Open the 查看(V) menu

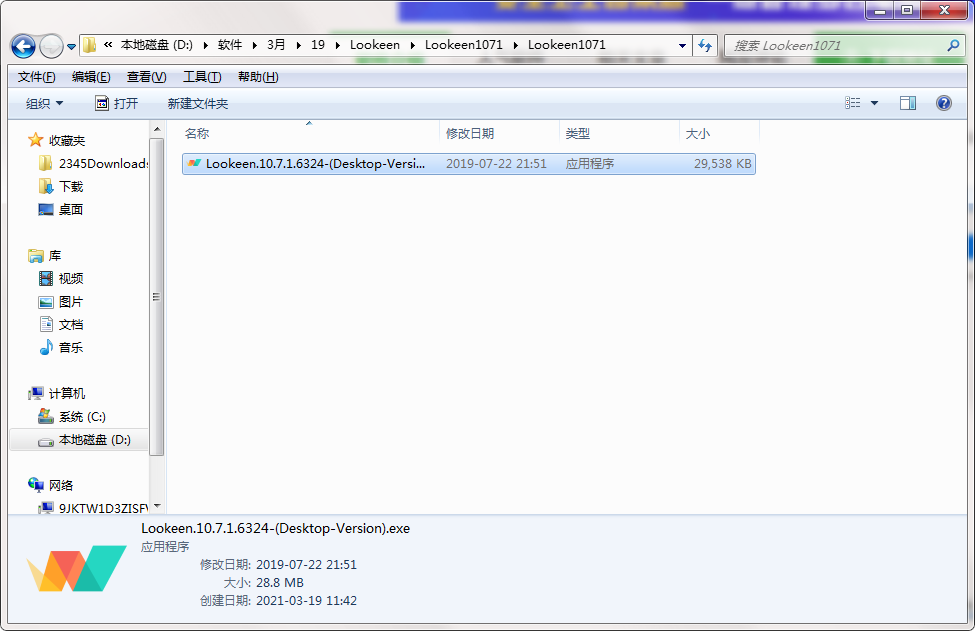pyautogui.click(x=146, y=77)
